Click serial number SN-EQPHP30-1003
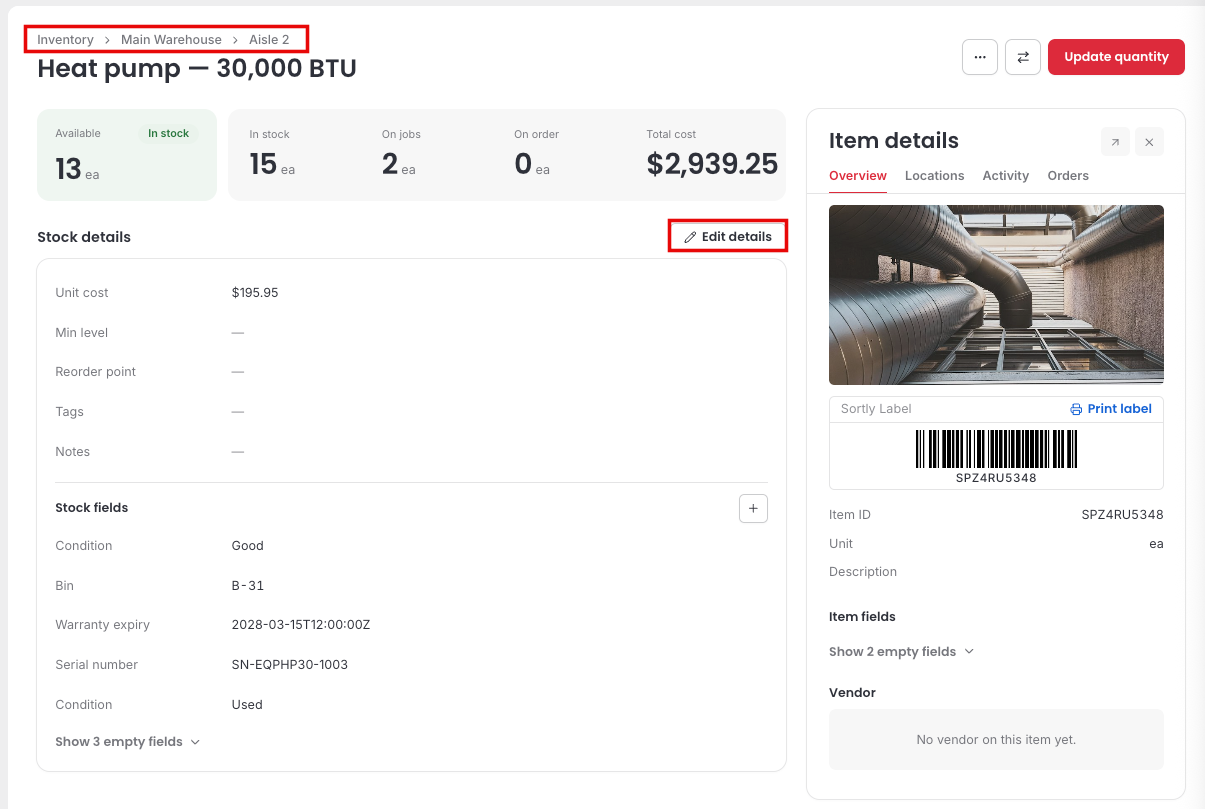This screenshot has width=1205, height=809. point(290,665)
